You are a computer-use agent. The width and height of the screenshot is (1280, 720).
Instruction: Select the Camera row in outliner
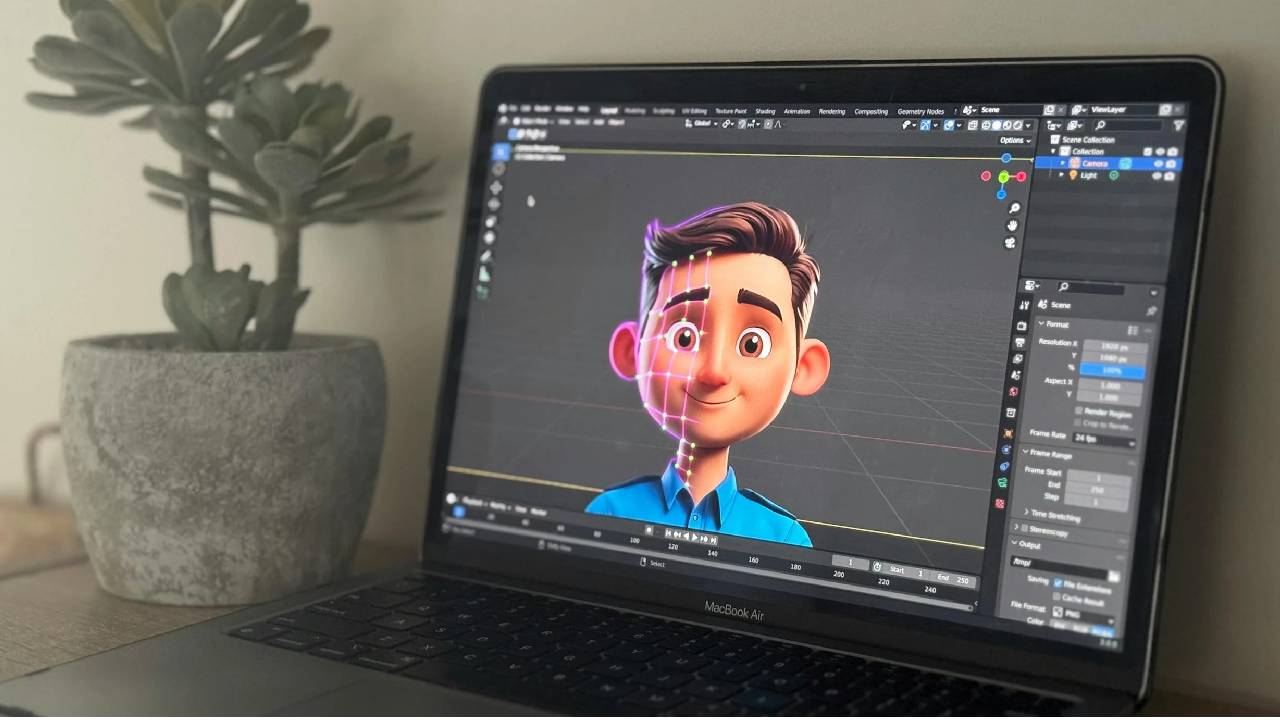pos(1108,164)
